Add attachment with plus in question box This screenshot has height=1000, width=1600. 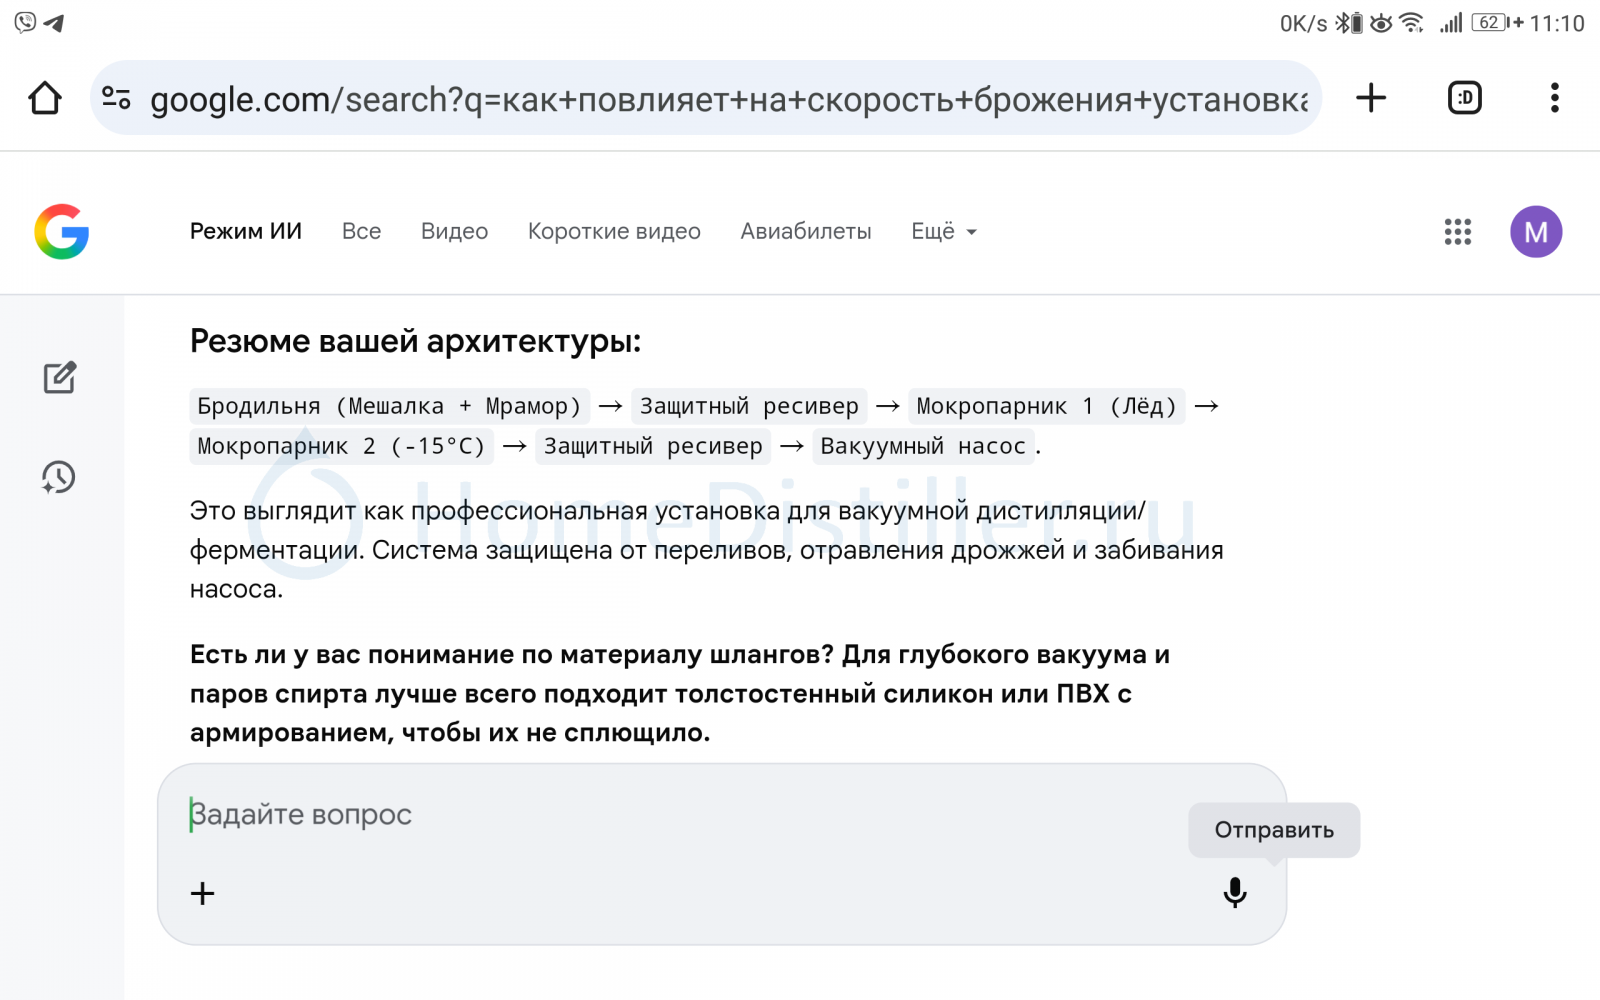coord(203,893)
